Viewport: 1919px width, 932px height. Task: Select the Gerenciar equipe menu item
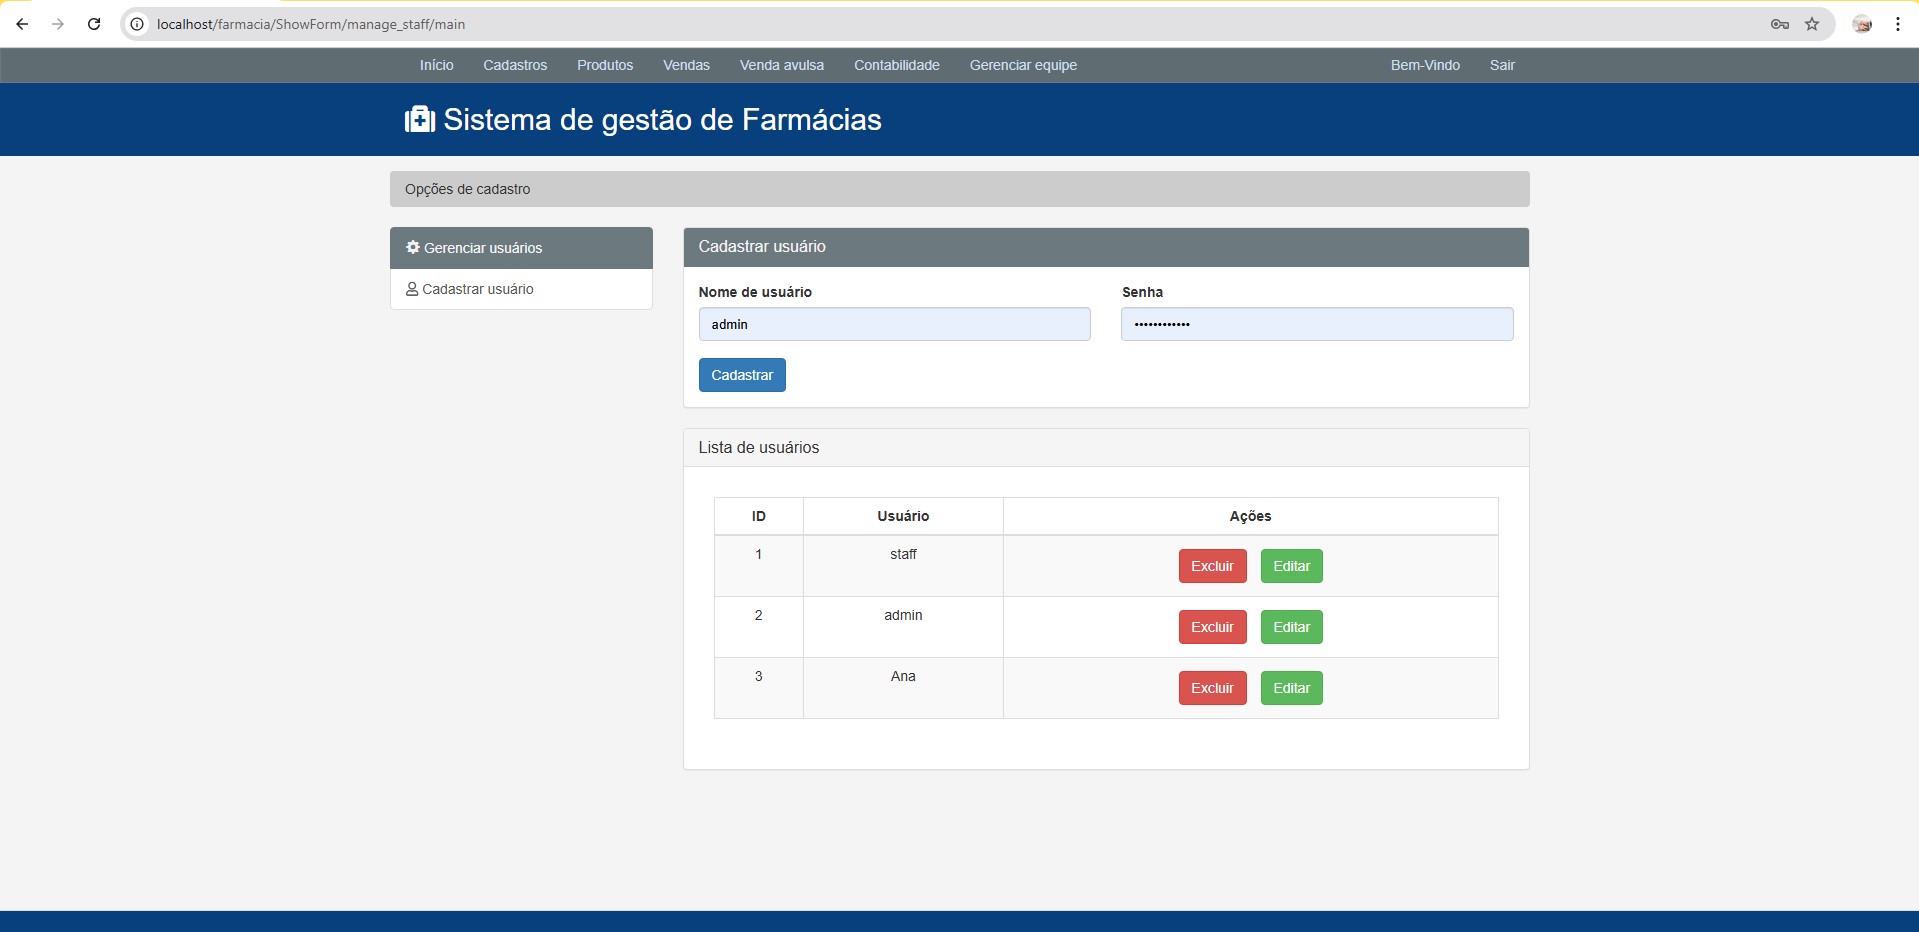1023,64
